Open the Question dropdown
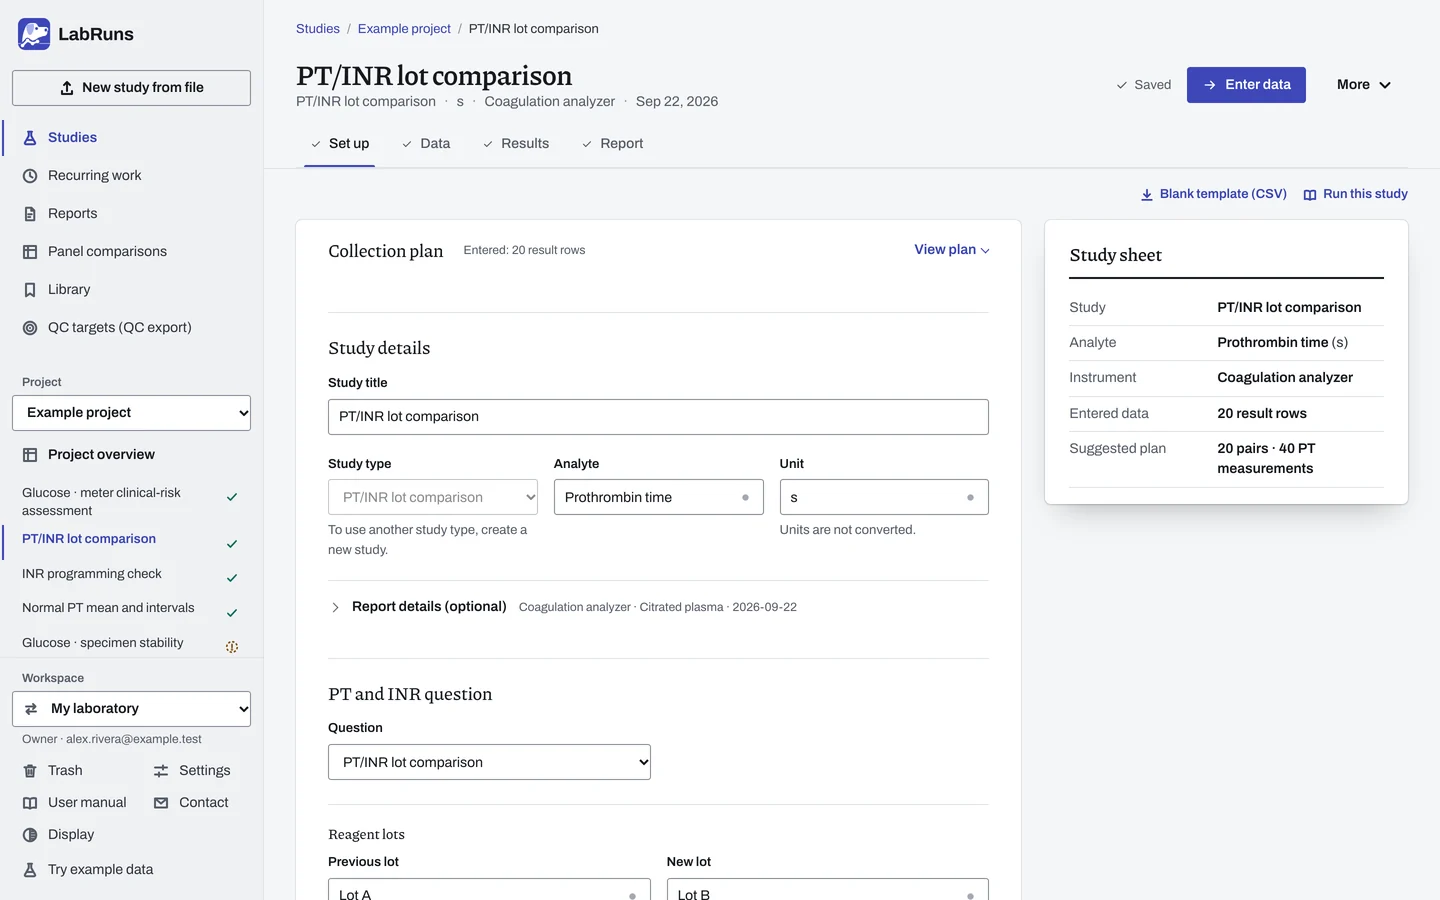Image resolution: width=1440 pixels, height=900 pixels. pos(489,762)
